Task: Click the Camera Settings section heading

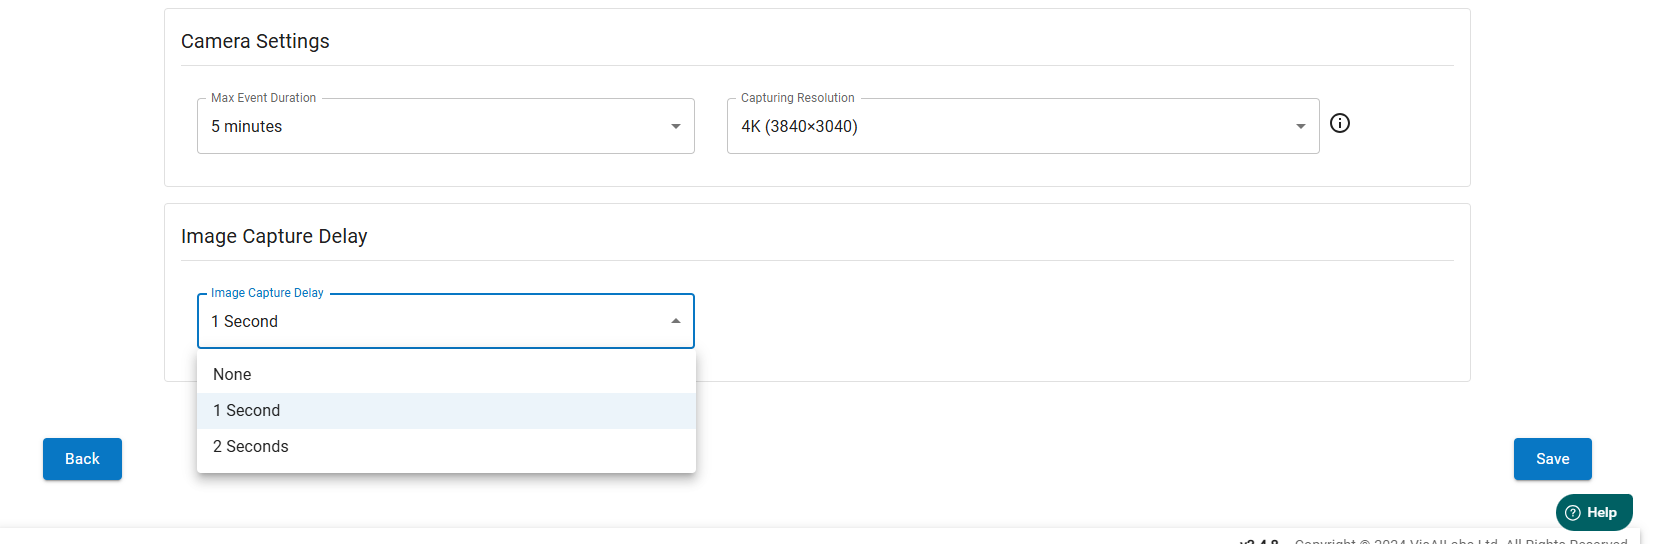Action: (255, 41)
